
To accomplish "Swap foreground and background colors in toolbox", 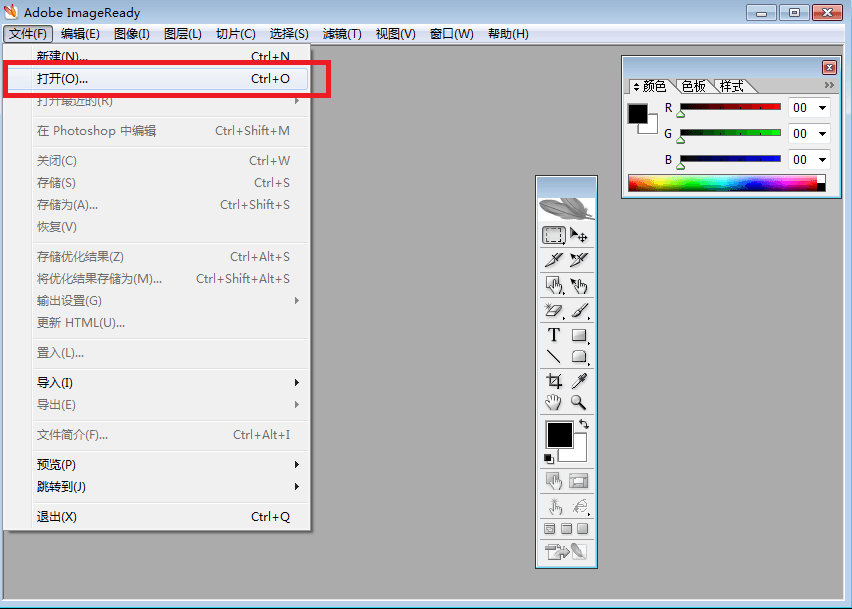I will (x=584, y=424).
